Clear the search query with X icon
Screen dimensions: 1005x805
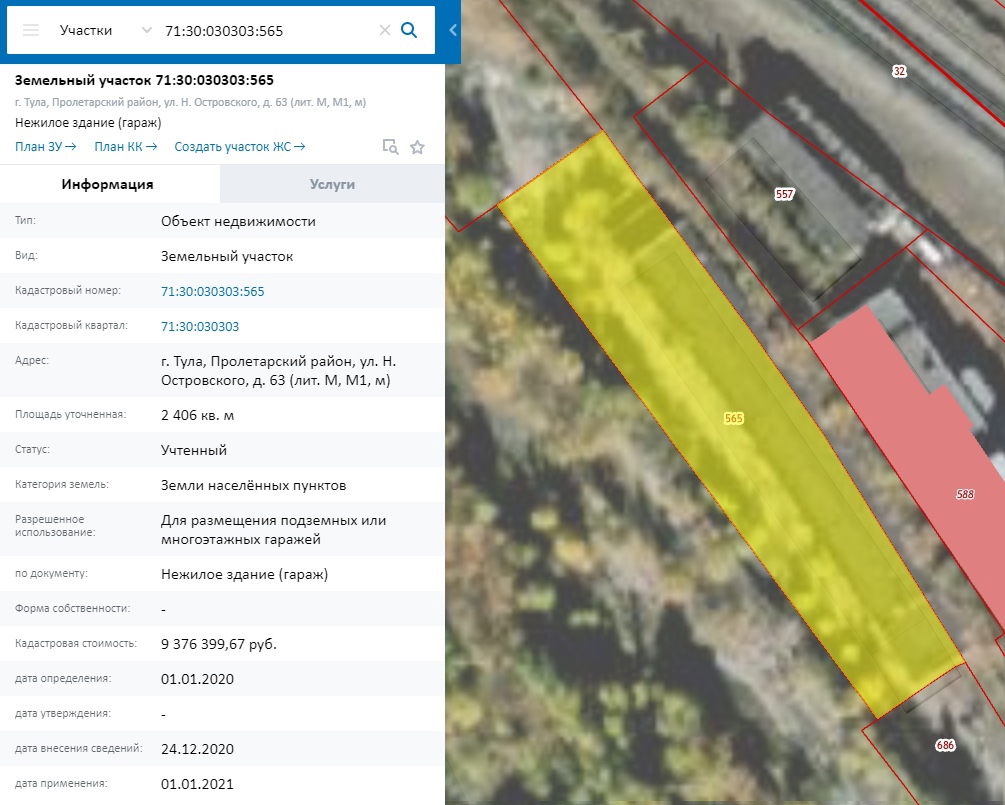[385, 30]
